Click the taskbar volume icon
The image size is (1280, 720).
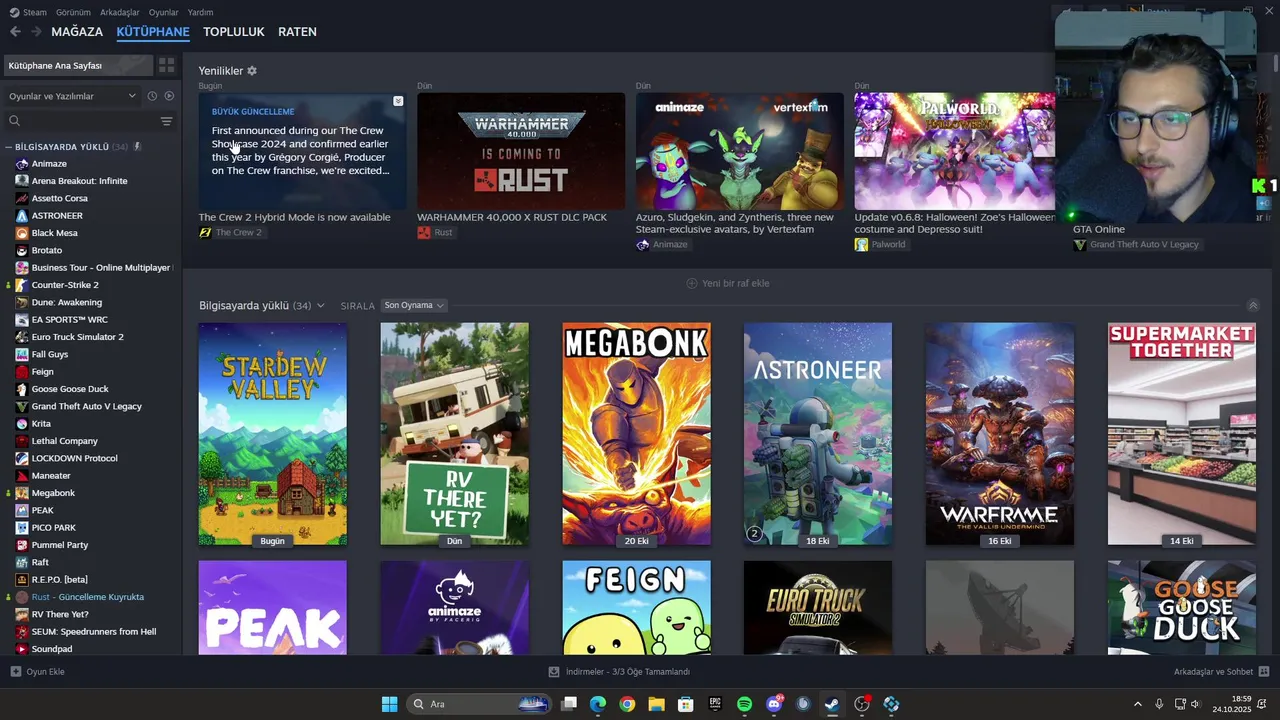(x=1196, y=704)
